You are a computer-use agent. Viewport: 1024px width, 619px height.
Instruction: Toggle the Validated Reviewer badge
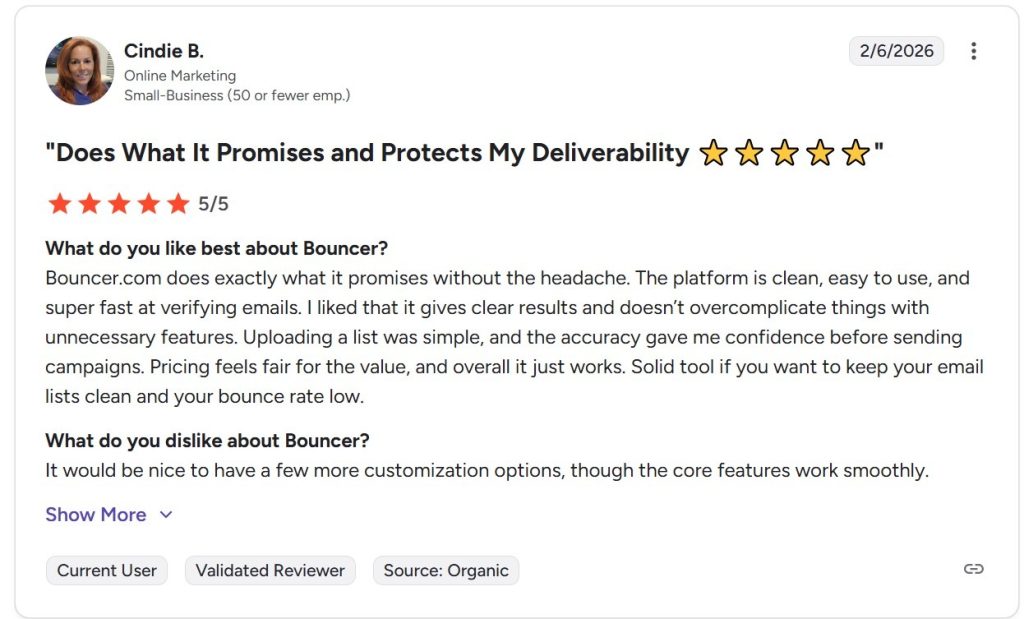click(x=270, y=570)
